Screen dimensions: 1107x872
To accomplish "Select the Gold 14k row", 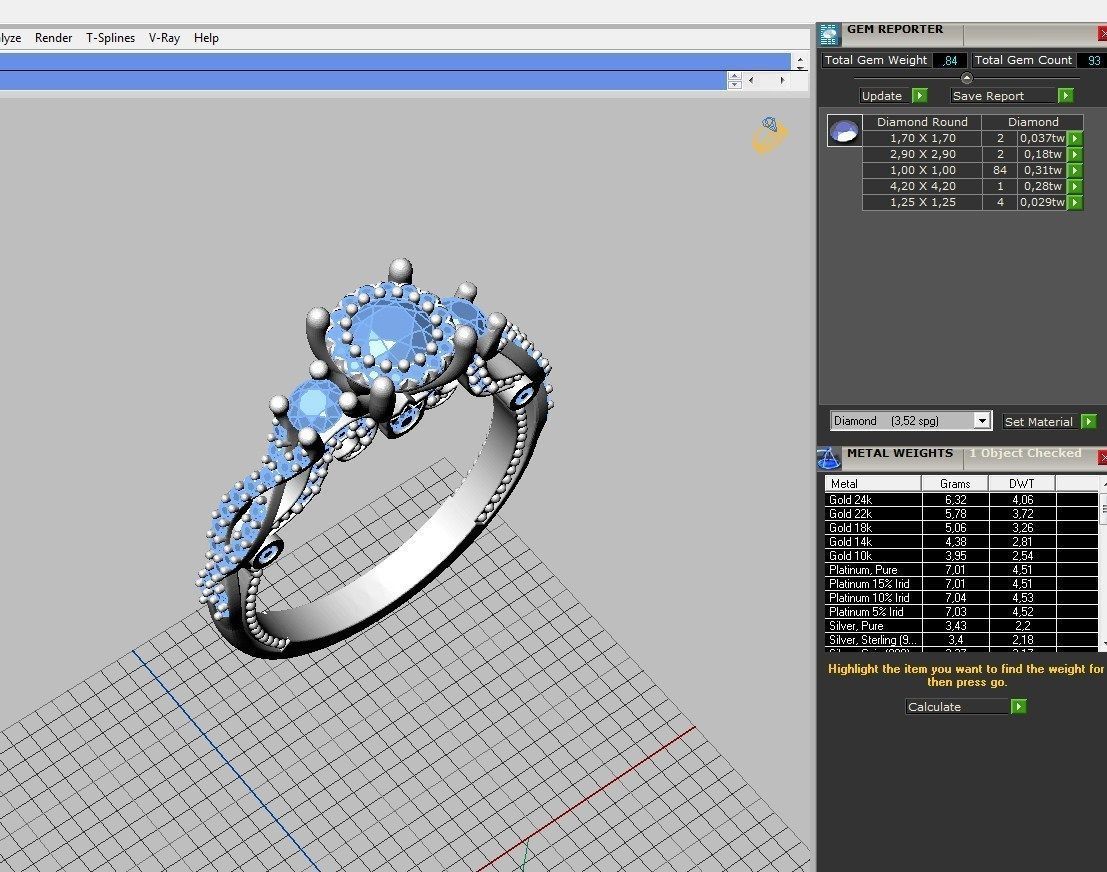I will tap(962, 542).
